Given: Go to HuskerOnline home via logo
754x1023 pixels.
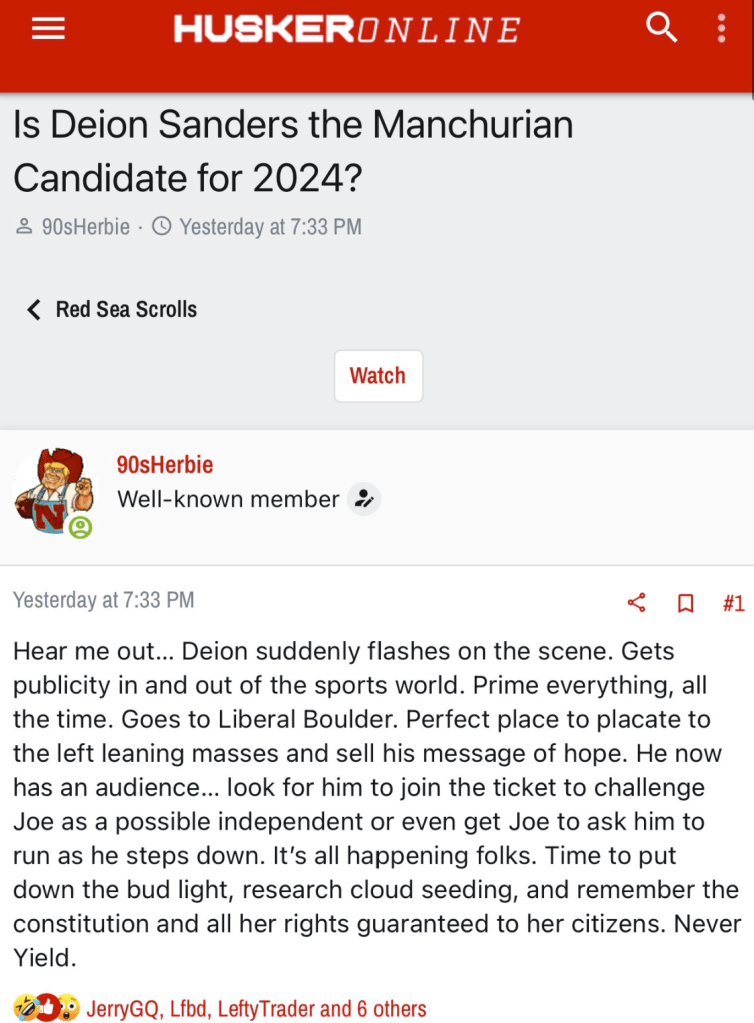Looking at the screenshot, I should coord(346,29).
